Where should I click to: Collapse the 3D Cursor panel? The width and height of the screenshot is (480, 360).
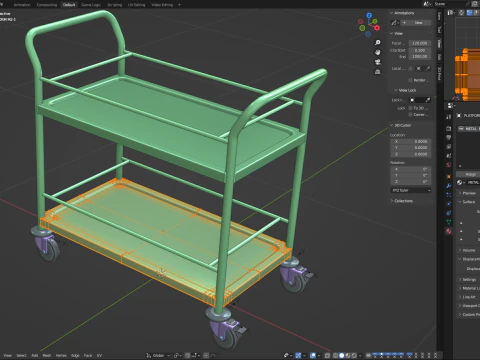pos(400,125)
